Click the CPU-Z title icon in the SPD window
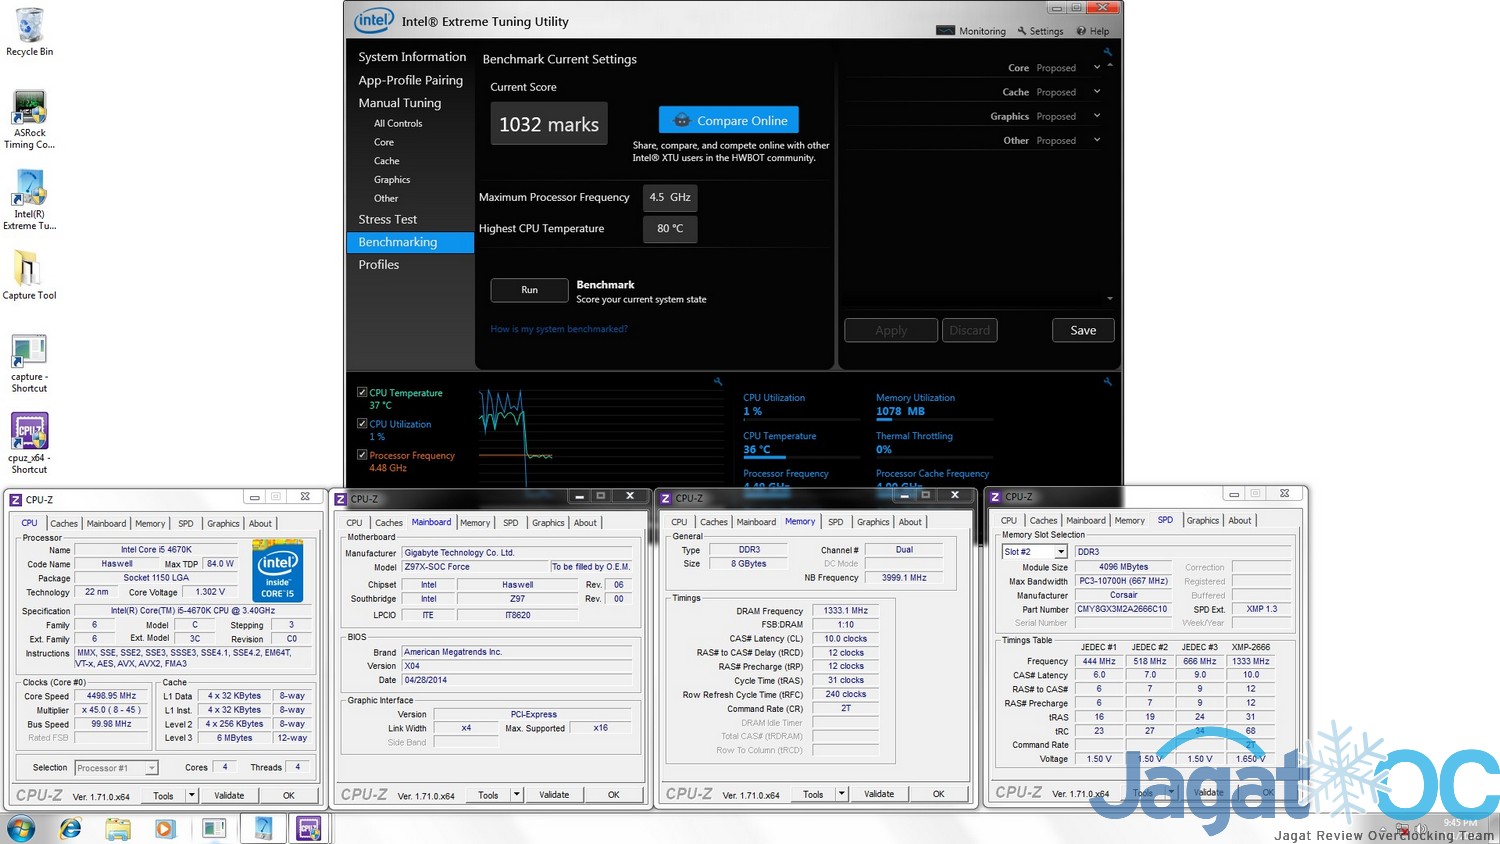This screenshot has height=844, width=1500. click(995, 496)
